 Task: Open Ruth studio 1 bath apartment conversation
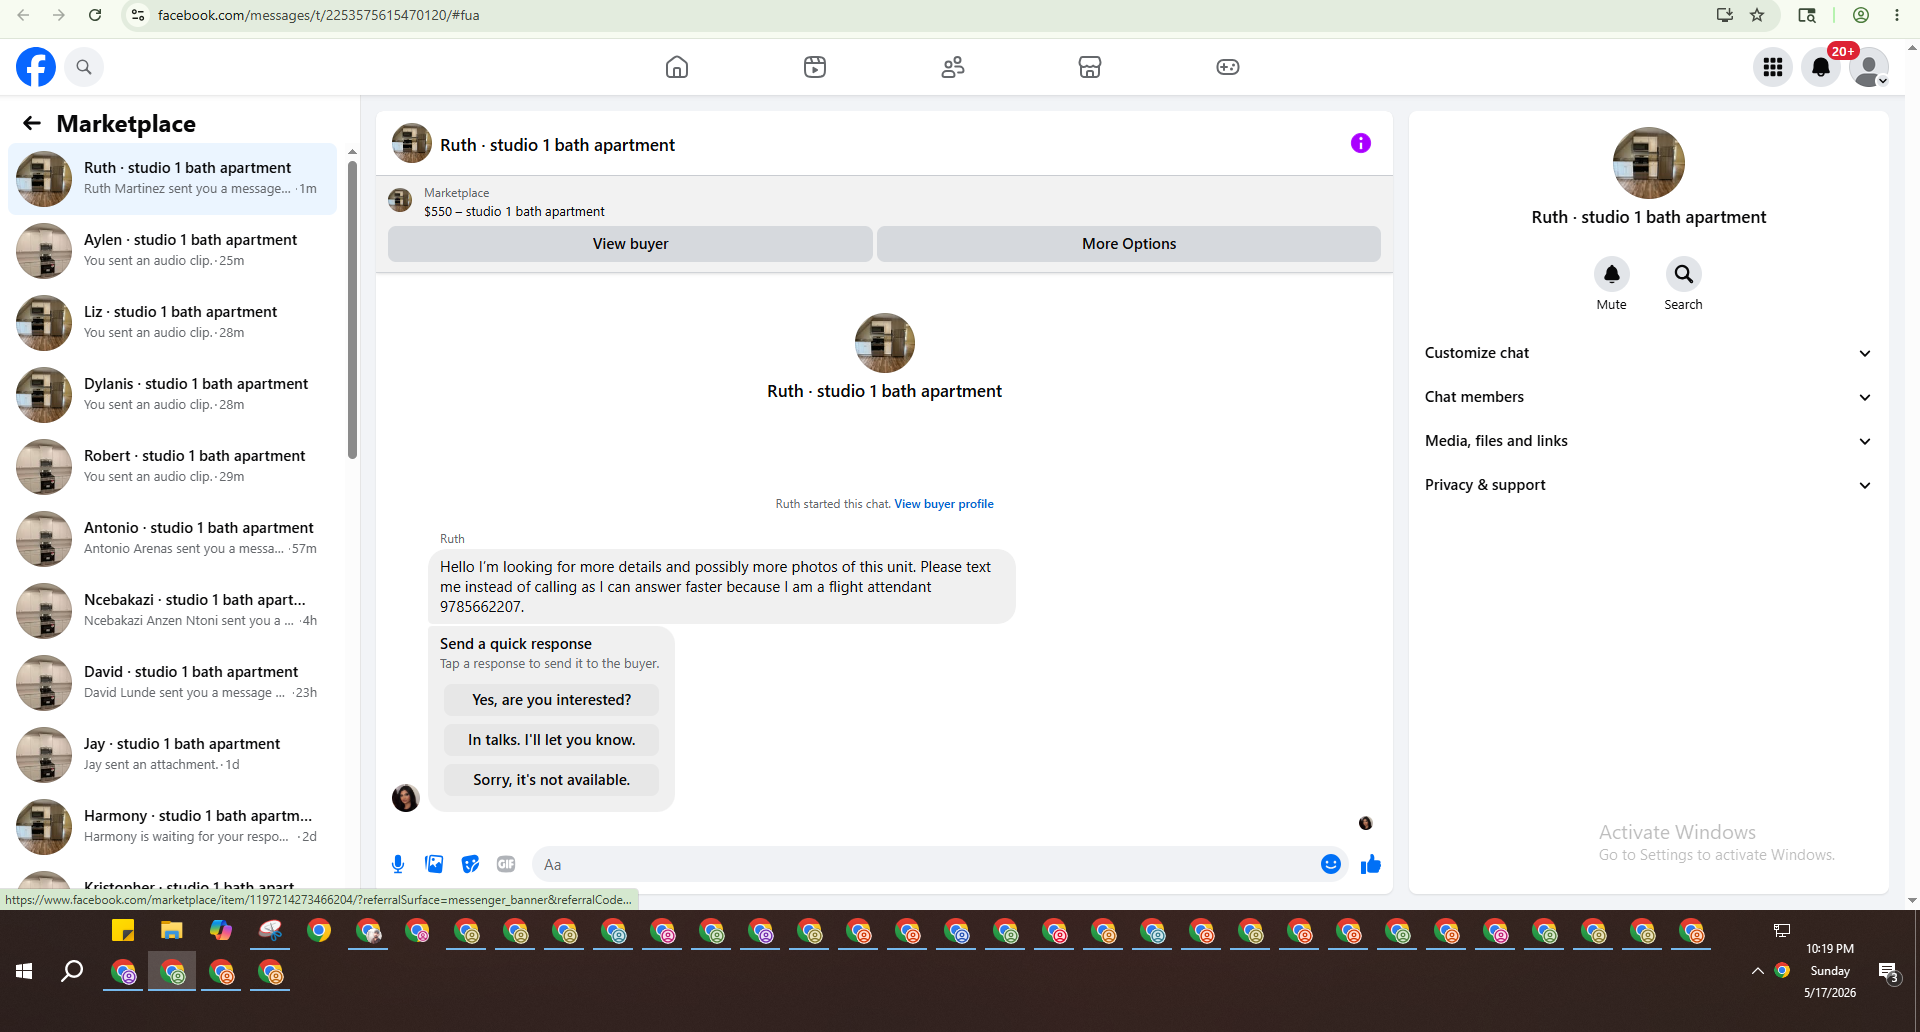pos(173,179)
